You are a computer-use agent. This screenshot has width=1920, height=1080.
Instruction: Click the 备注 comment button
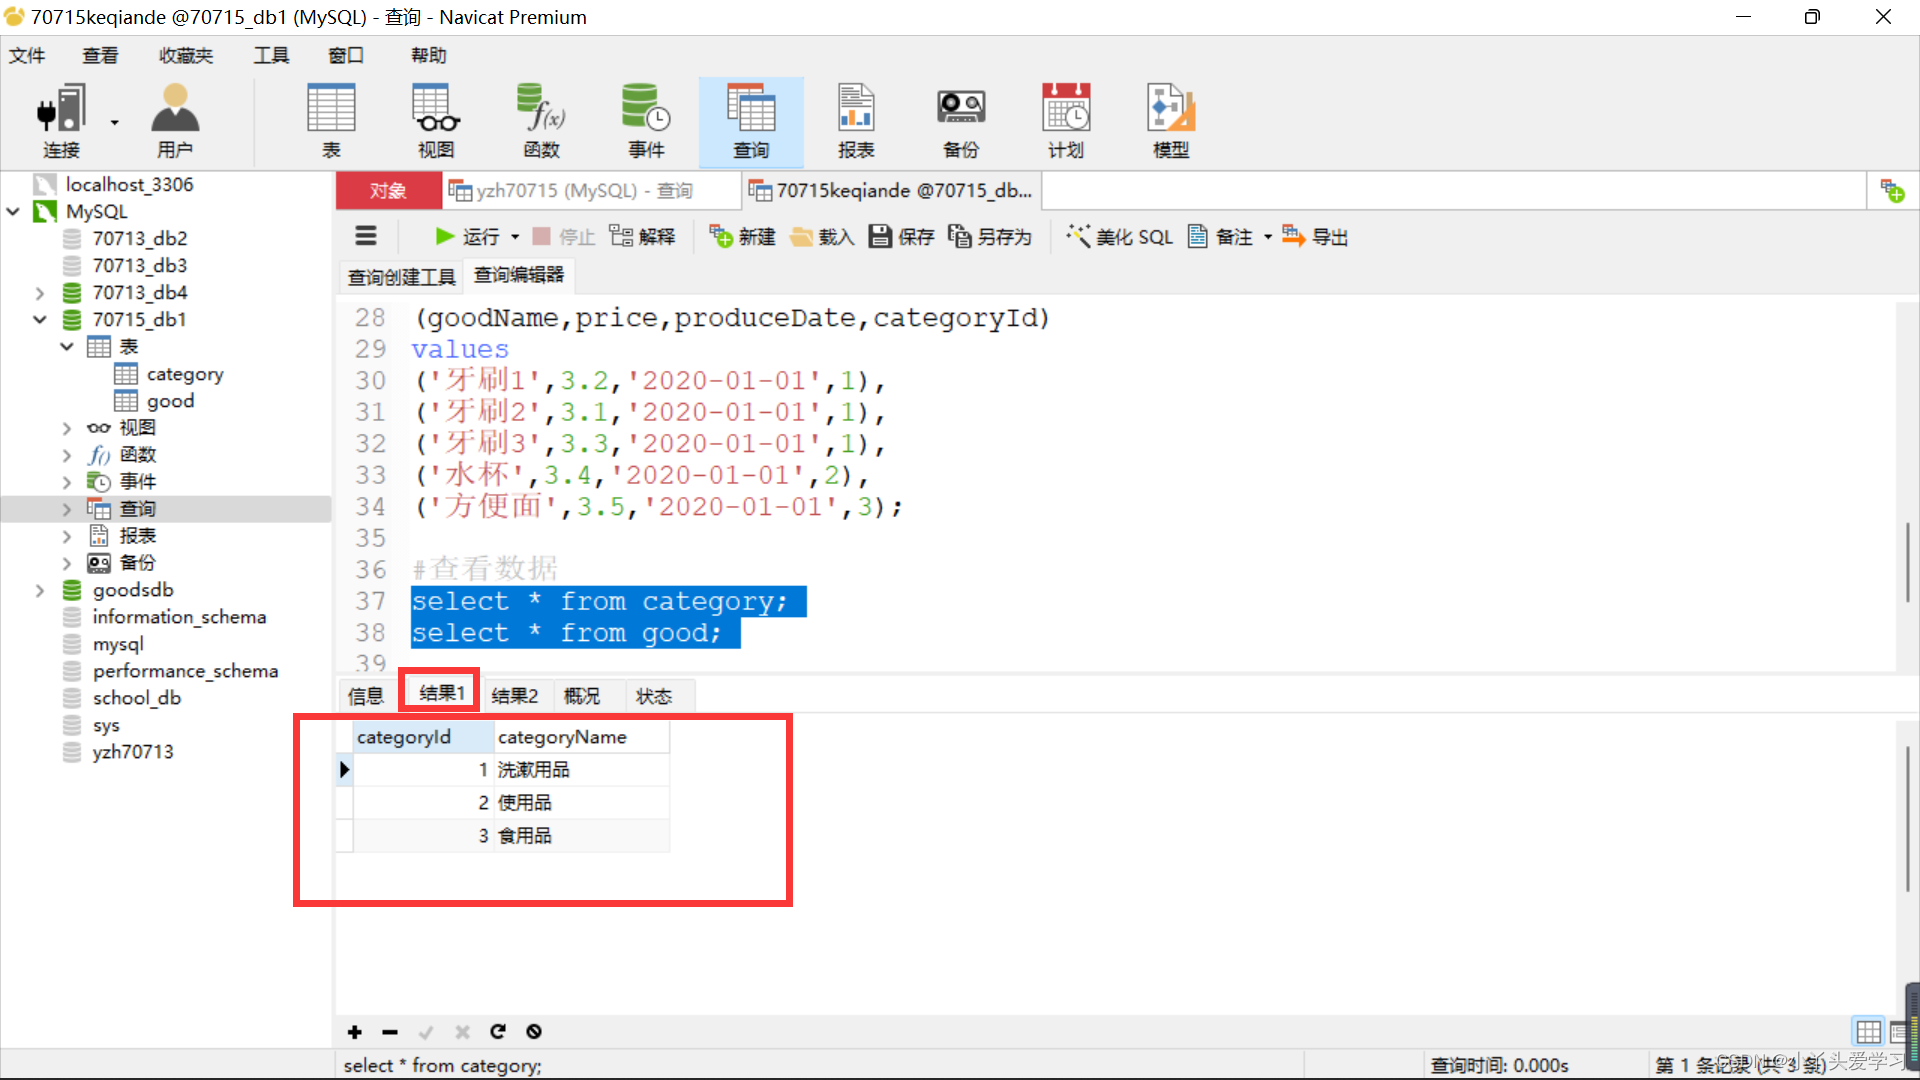tap(1220, 237)
